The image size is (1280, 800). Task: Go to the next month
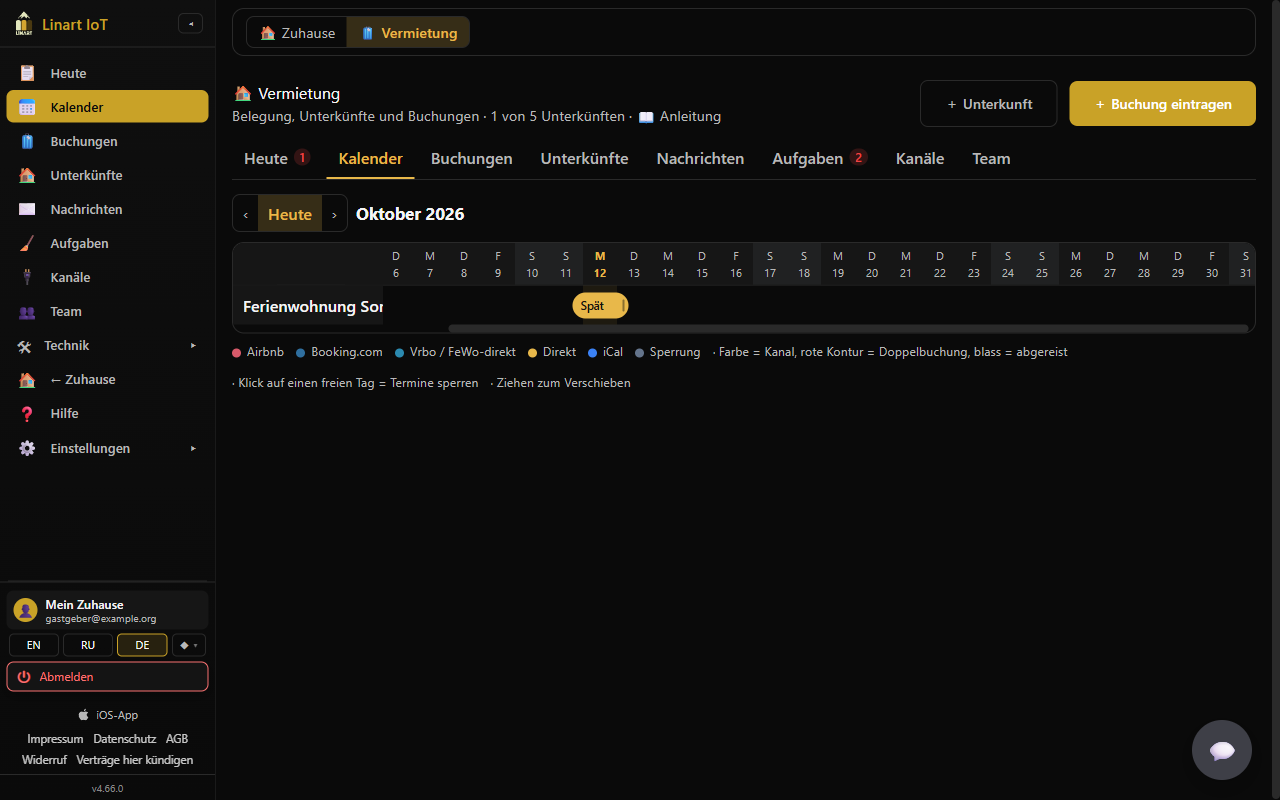click(x=334, y=214)
